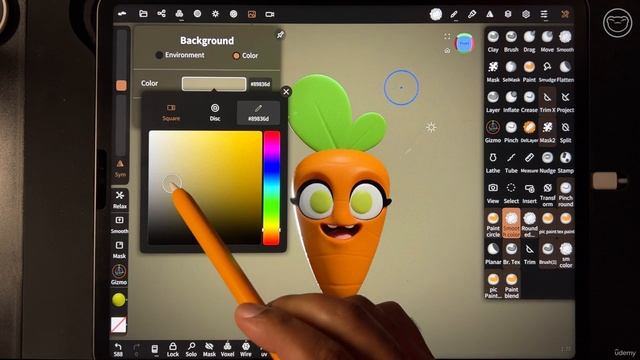Select the Lathe tool
The height and width of the screenshot is (360, 640).
493,162
